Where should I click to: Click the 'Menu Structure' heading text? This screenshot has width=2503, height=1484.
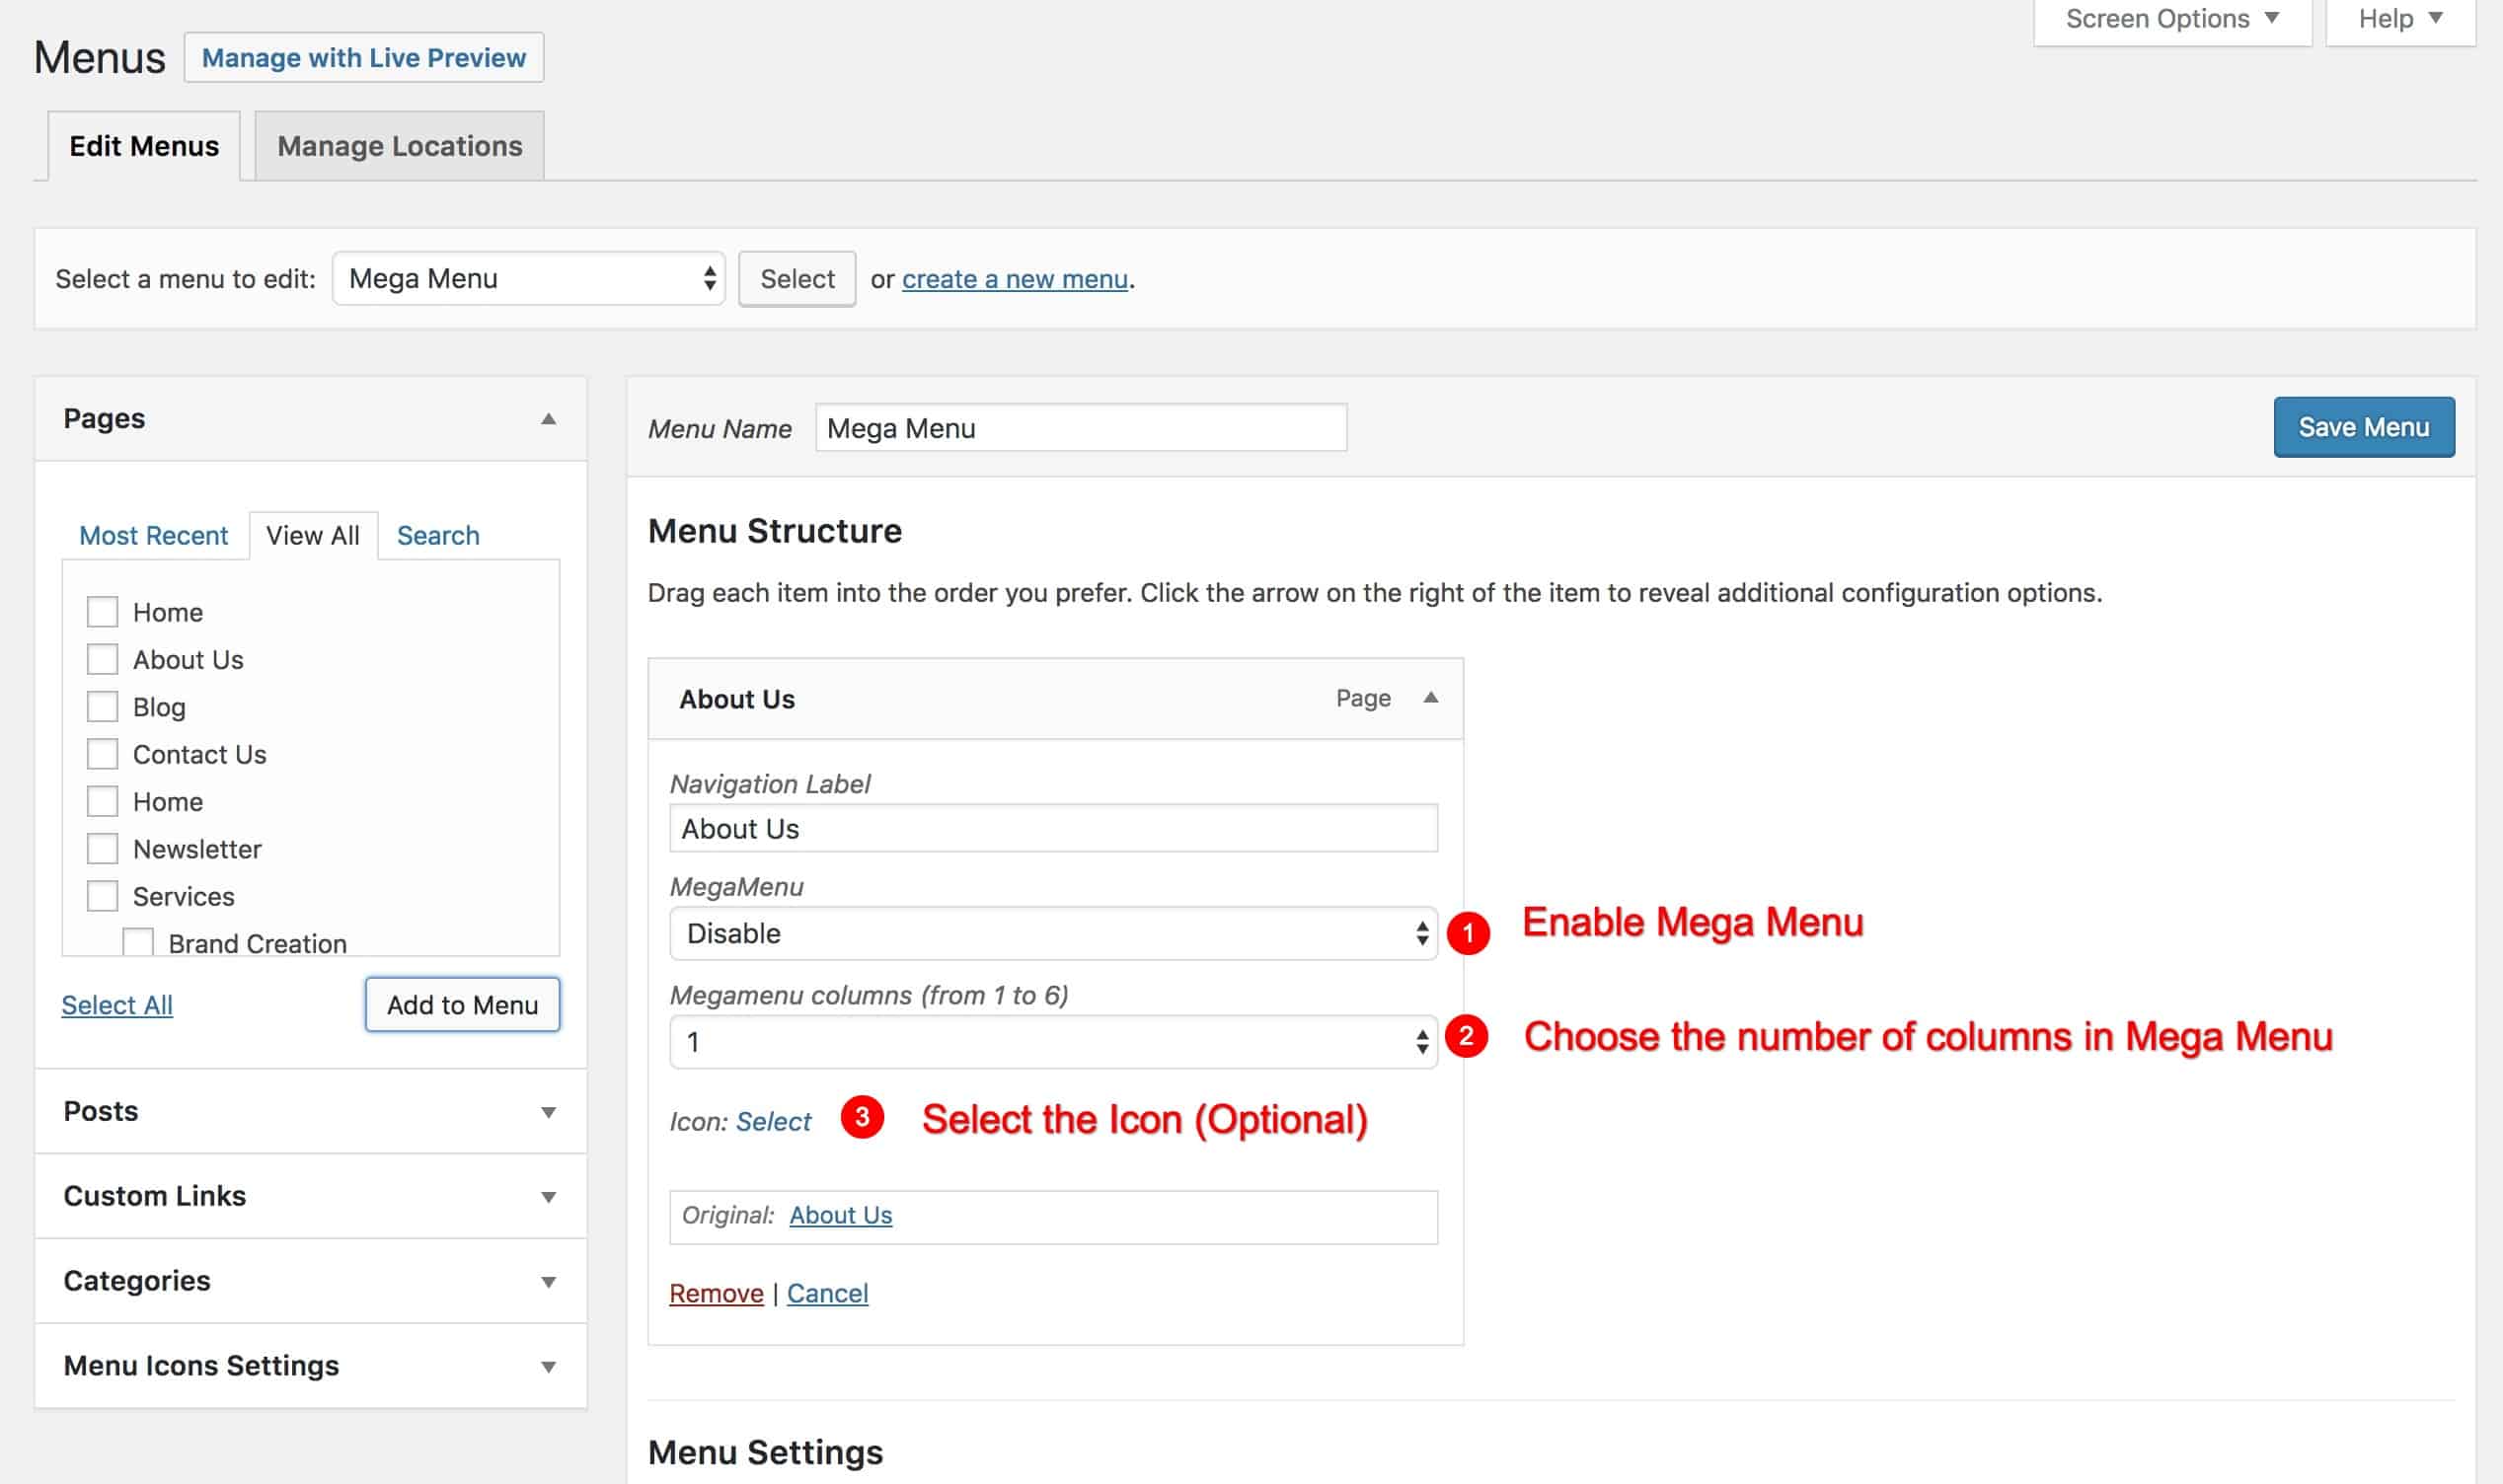775,531
